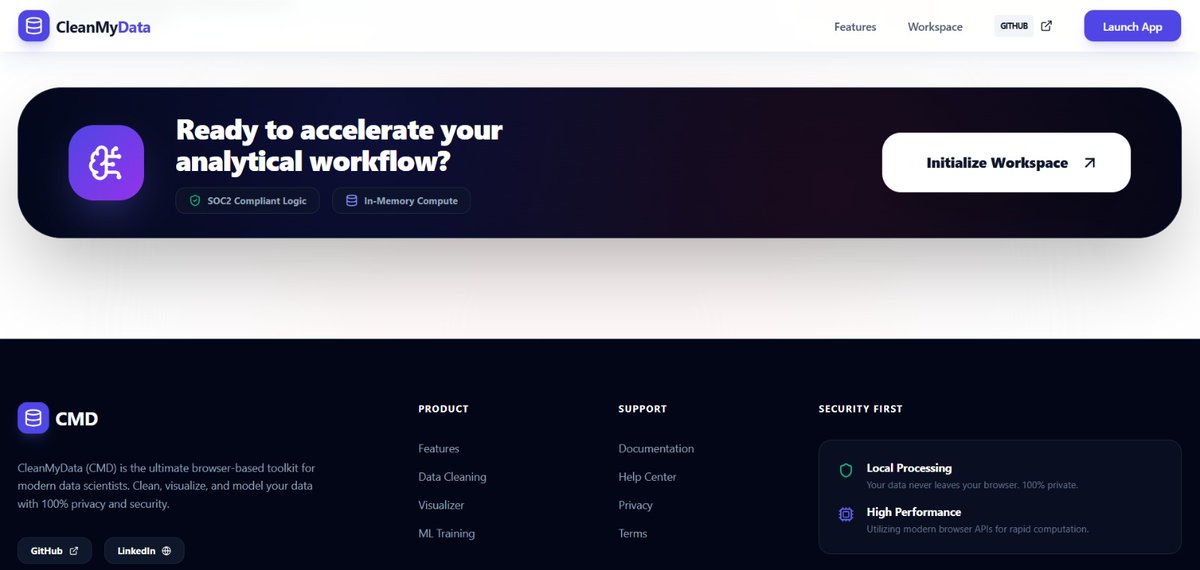Screen dimensions: 1200x570
Task: Click the CMD footer logo icon
Action: [33, 418]
